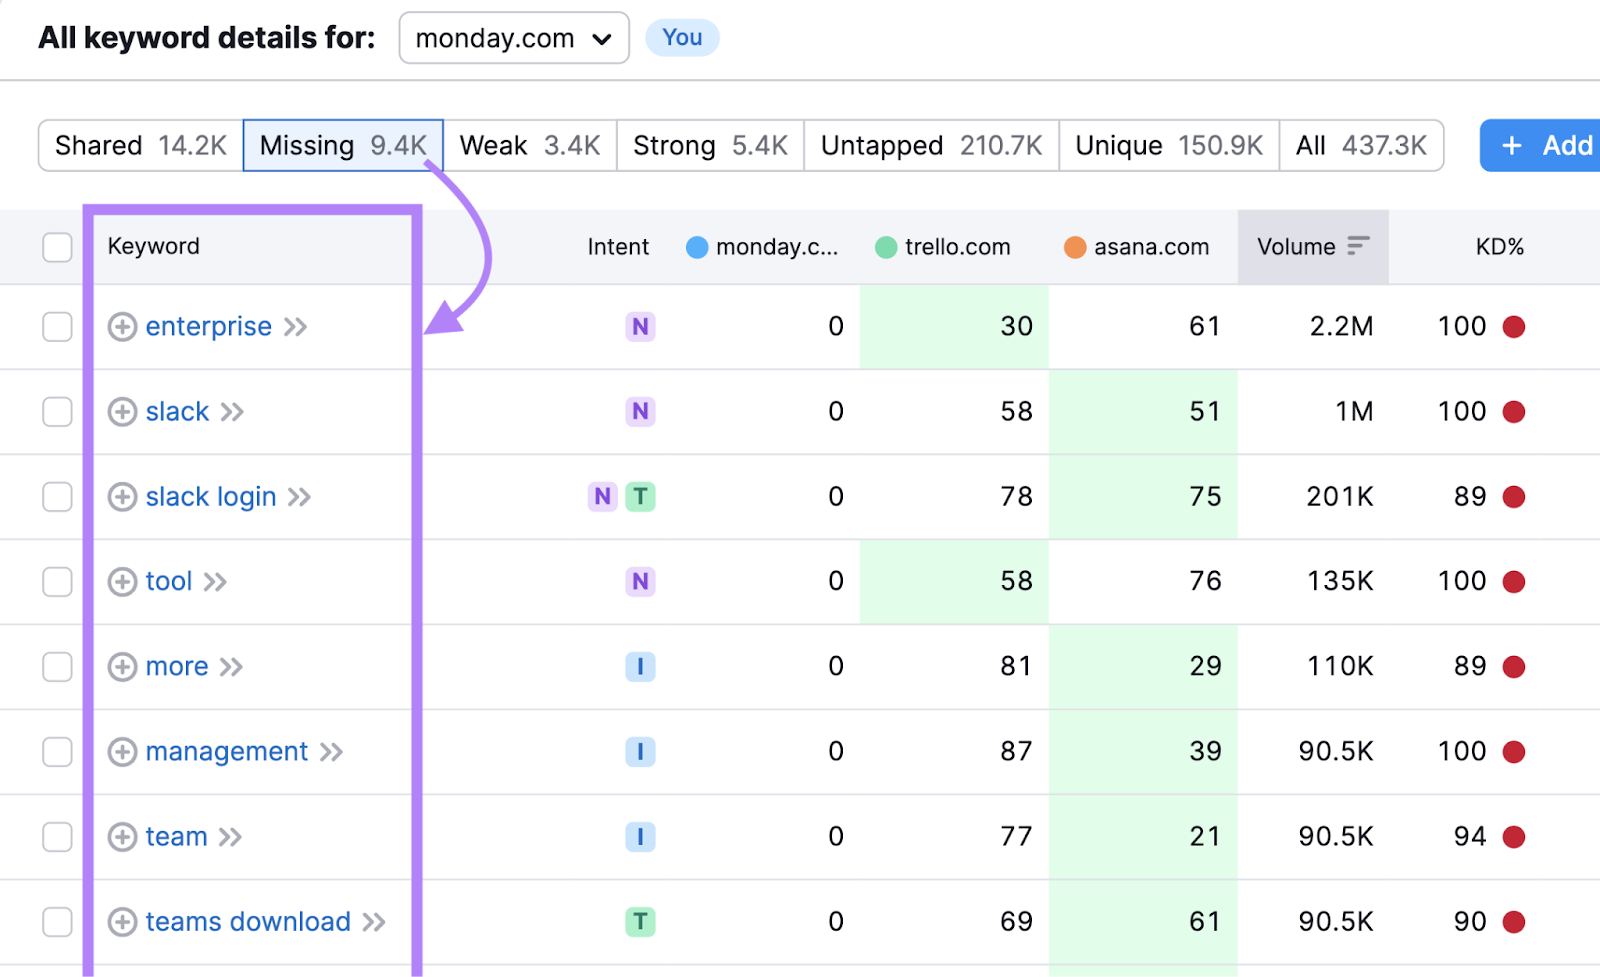1600x977 pixels.
Task: Click the double-arrow icon next to "slack"
Action: (232, 411)
